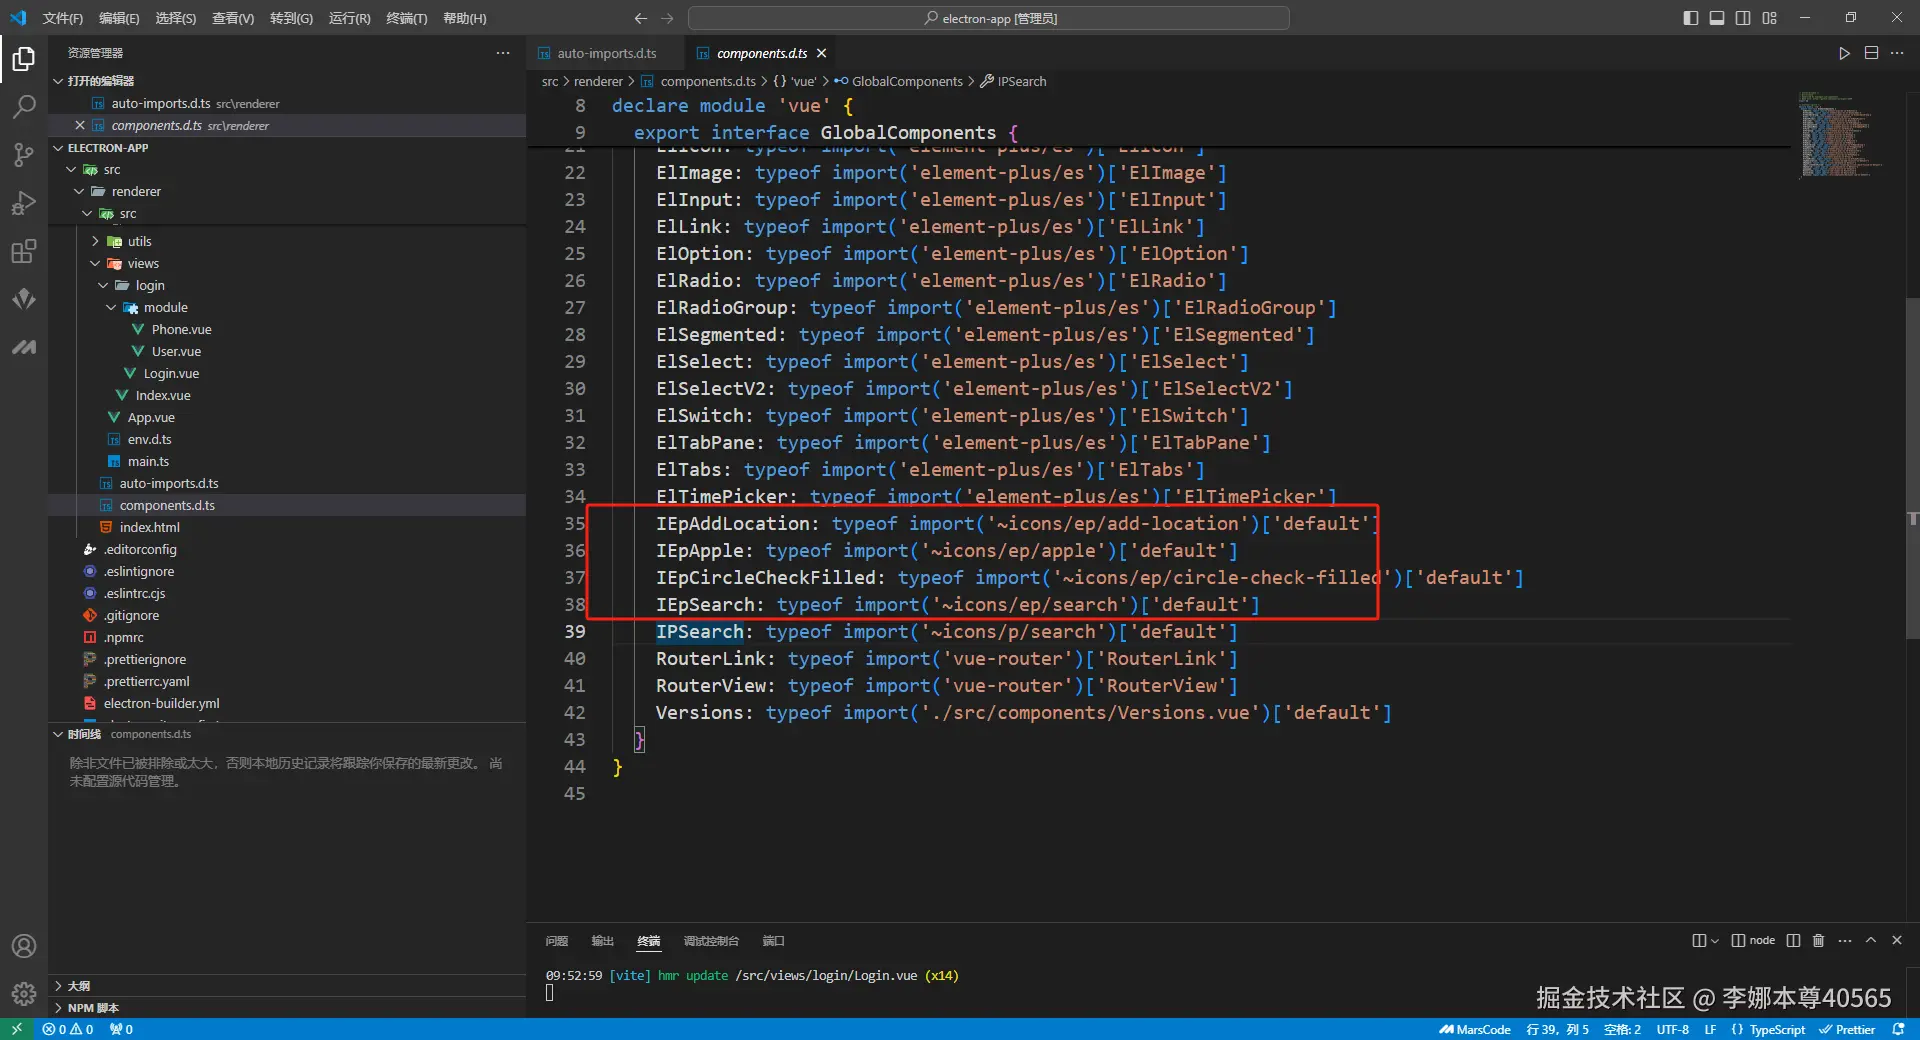The height and width of the screenshot is (1040, 1920).
Task: Open the Run and Debug view
Action: point(24,203)
